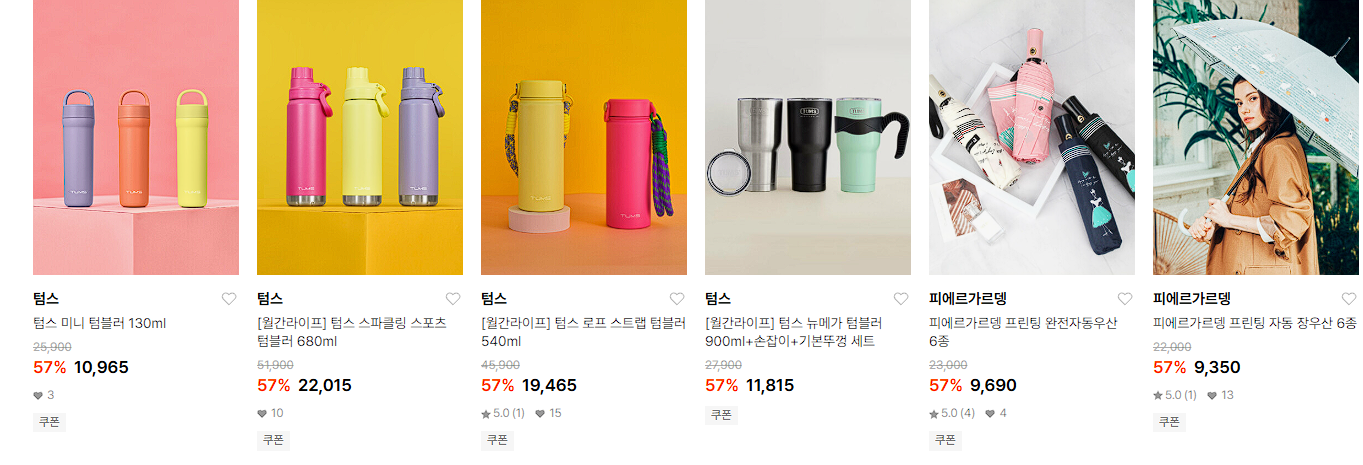Like 피에르가르뎅 프린팅 완전자동우산 6종
Screen dimensions: 1363x465
1125,298
